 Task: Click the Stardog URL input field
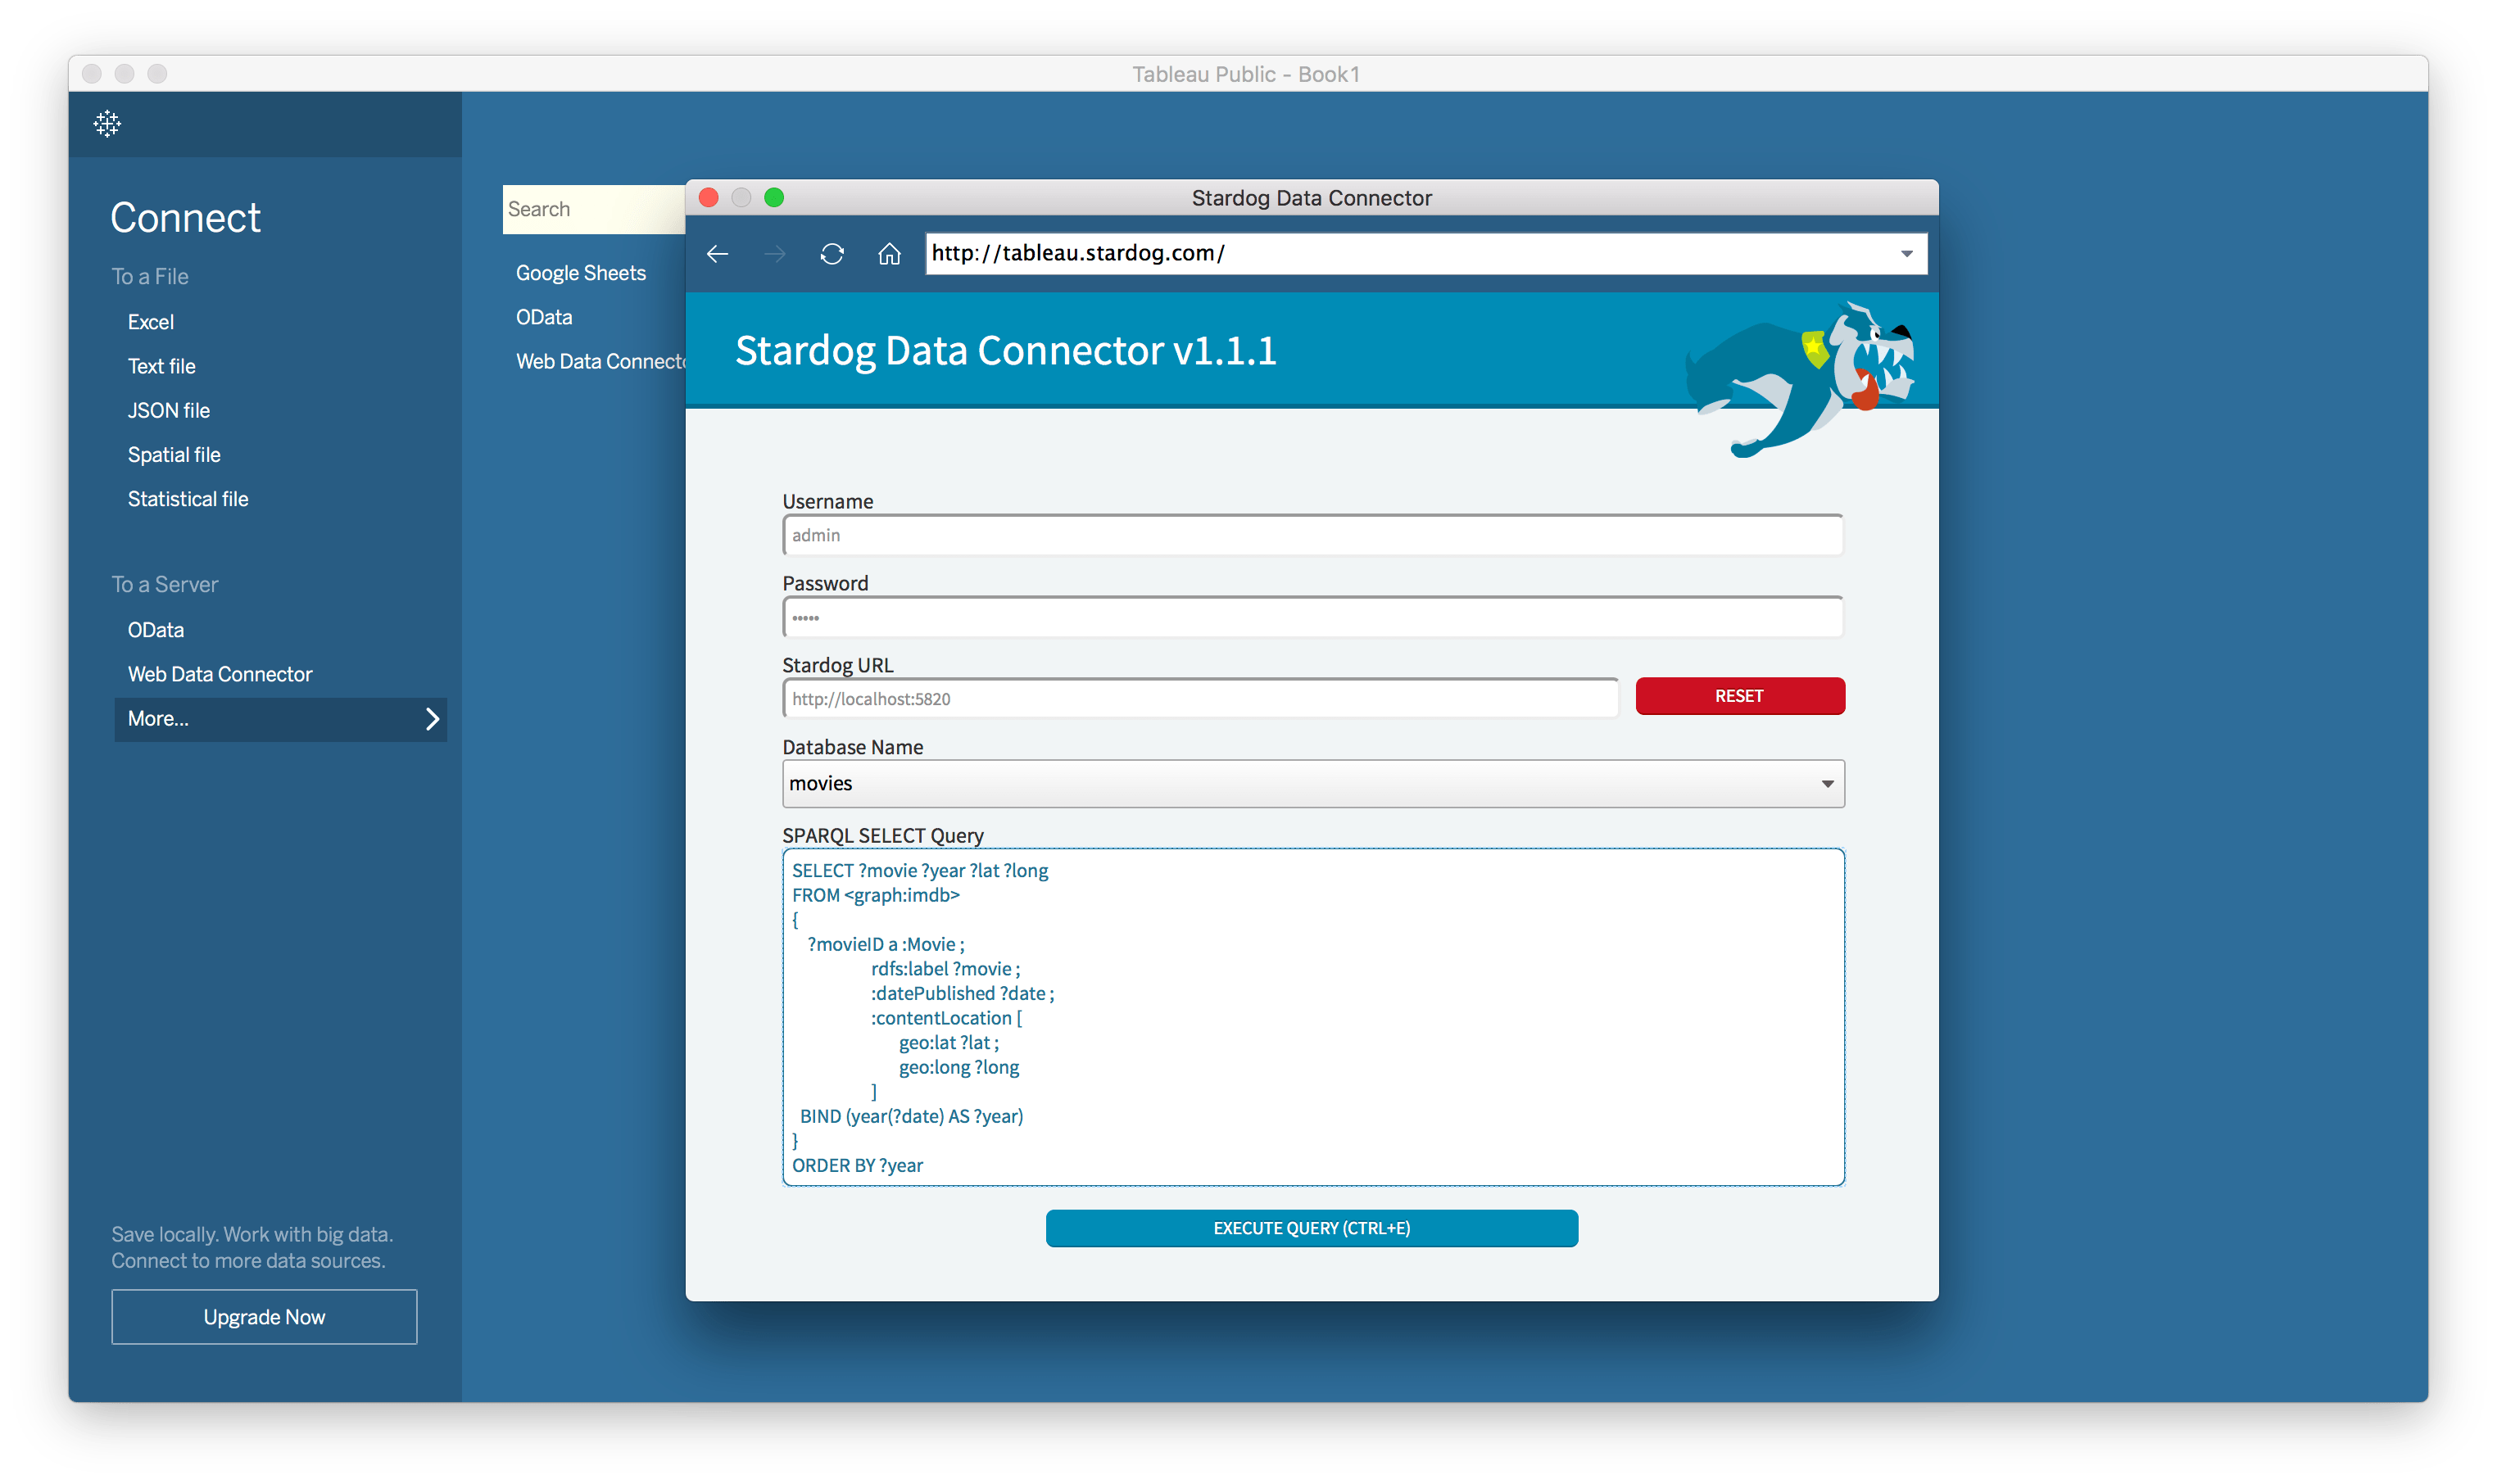(1200, 699)
